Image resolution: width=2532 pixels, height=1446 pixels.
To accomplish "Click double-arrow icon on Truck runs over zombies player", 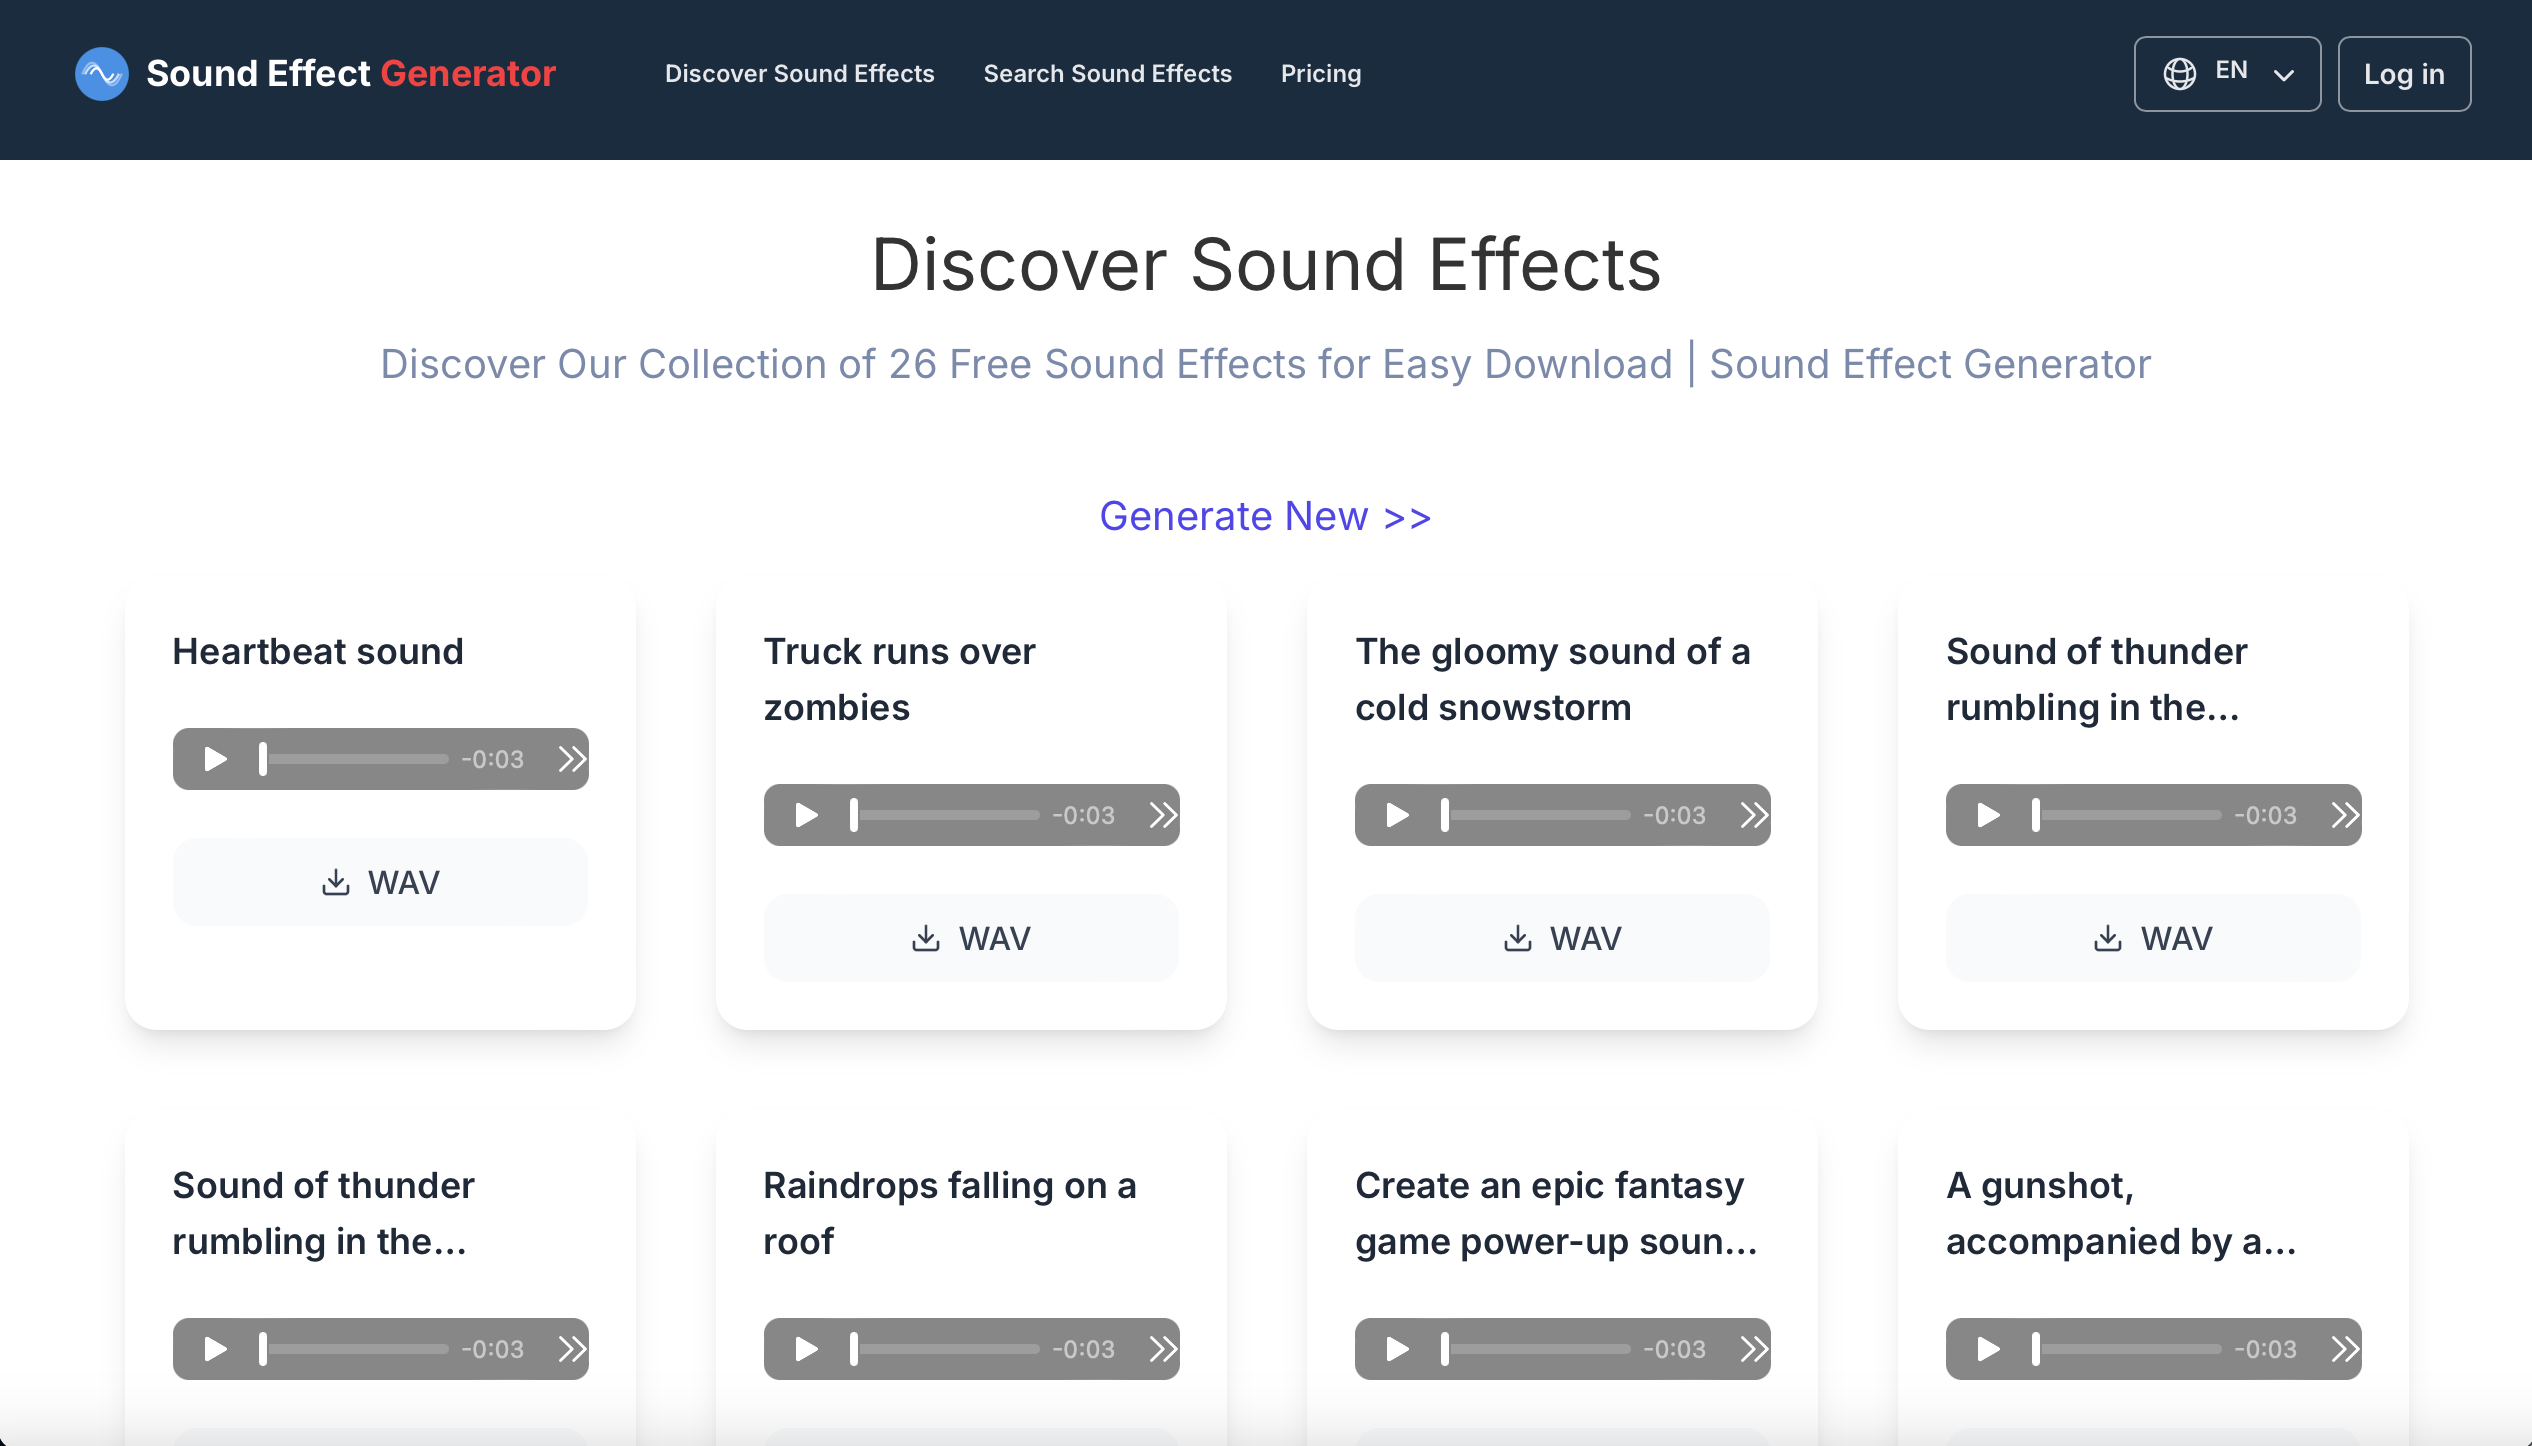I will pos(1162,815).
